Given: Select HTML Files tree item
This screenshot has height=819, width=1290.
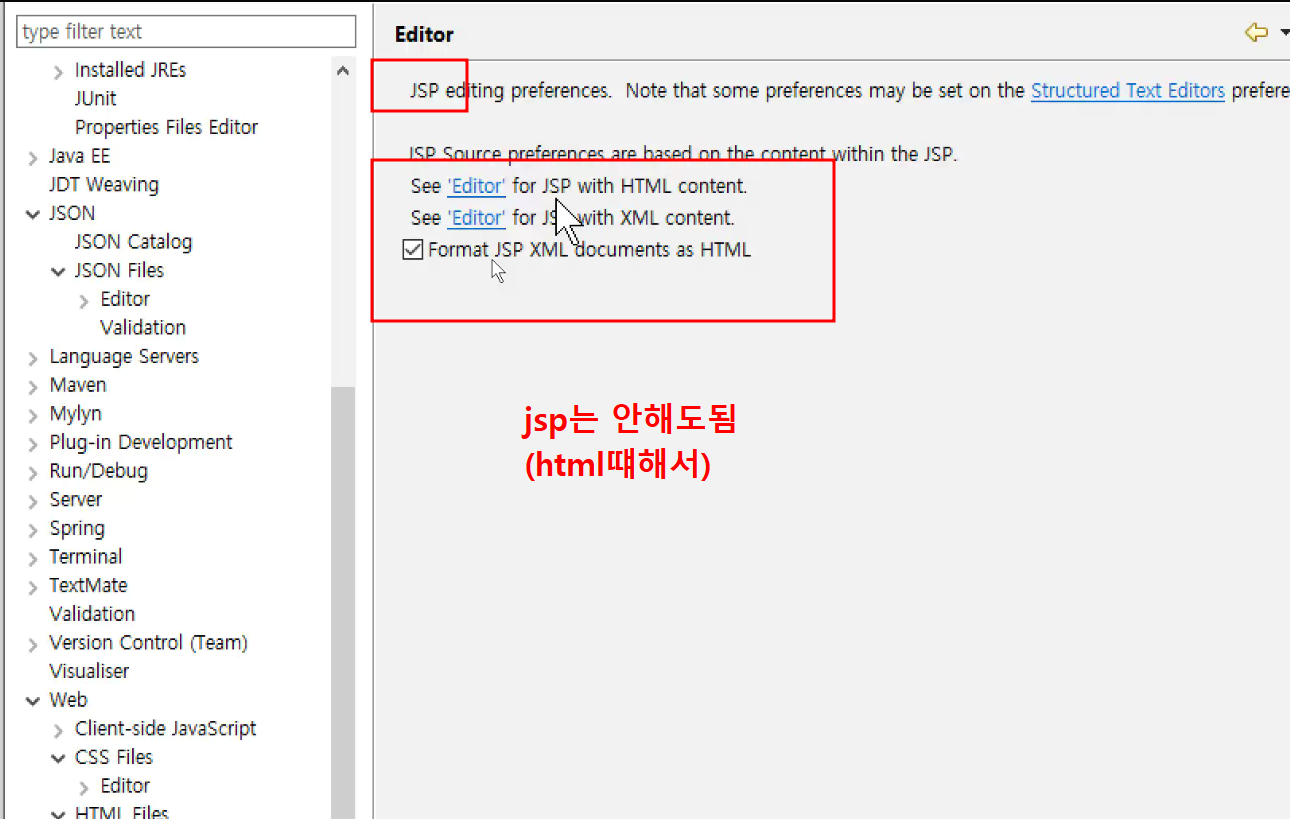Looking at the screenshot, I should point(122,811).
